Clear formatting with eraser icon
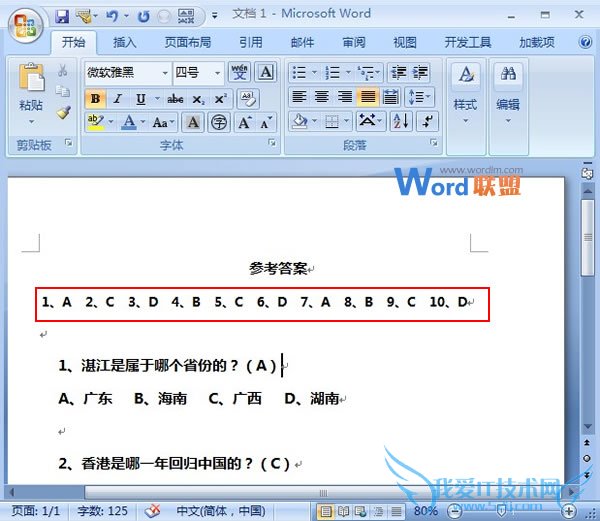The image size is (600, 521). [x=248, y=99]
